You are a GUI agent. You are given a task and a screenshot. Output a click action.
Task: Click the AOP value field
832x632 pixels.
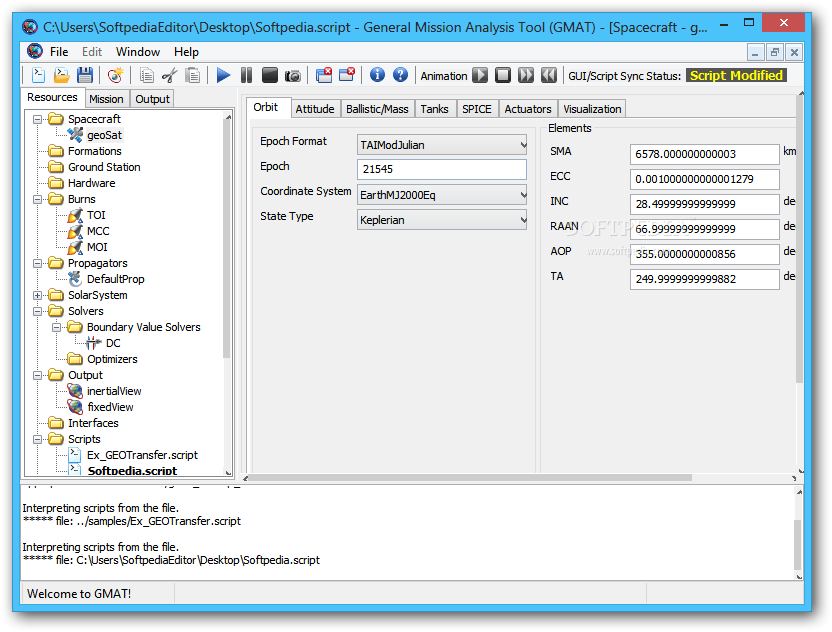[705, 254]
